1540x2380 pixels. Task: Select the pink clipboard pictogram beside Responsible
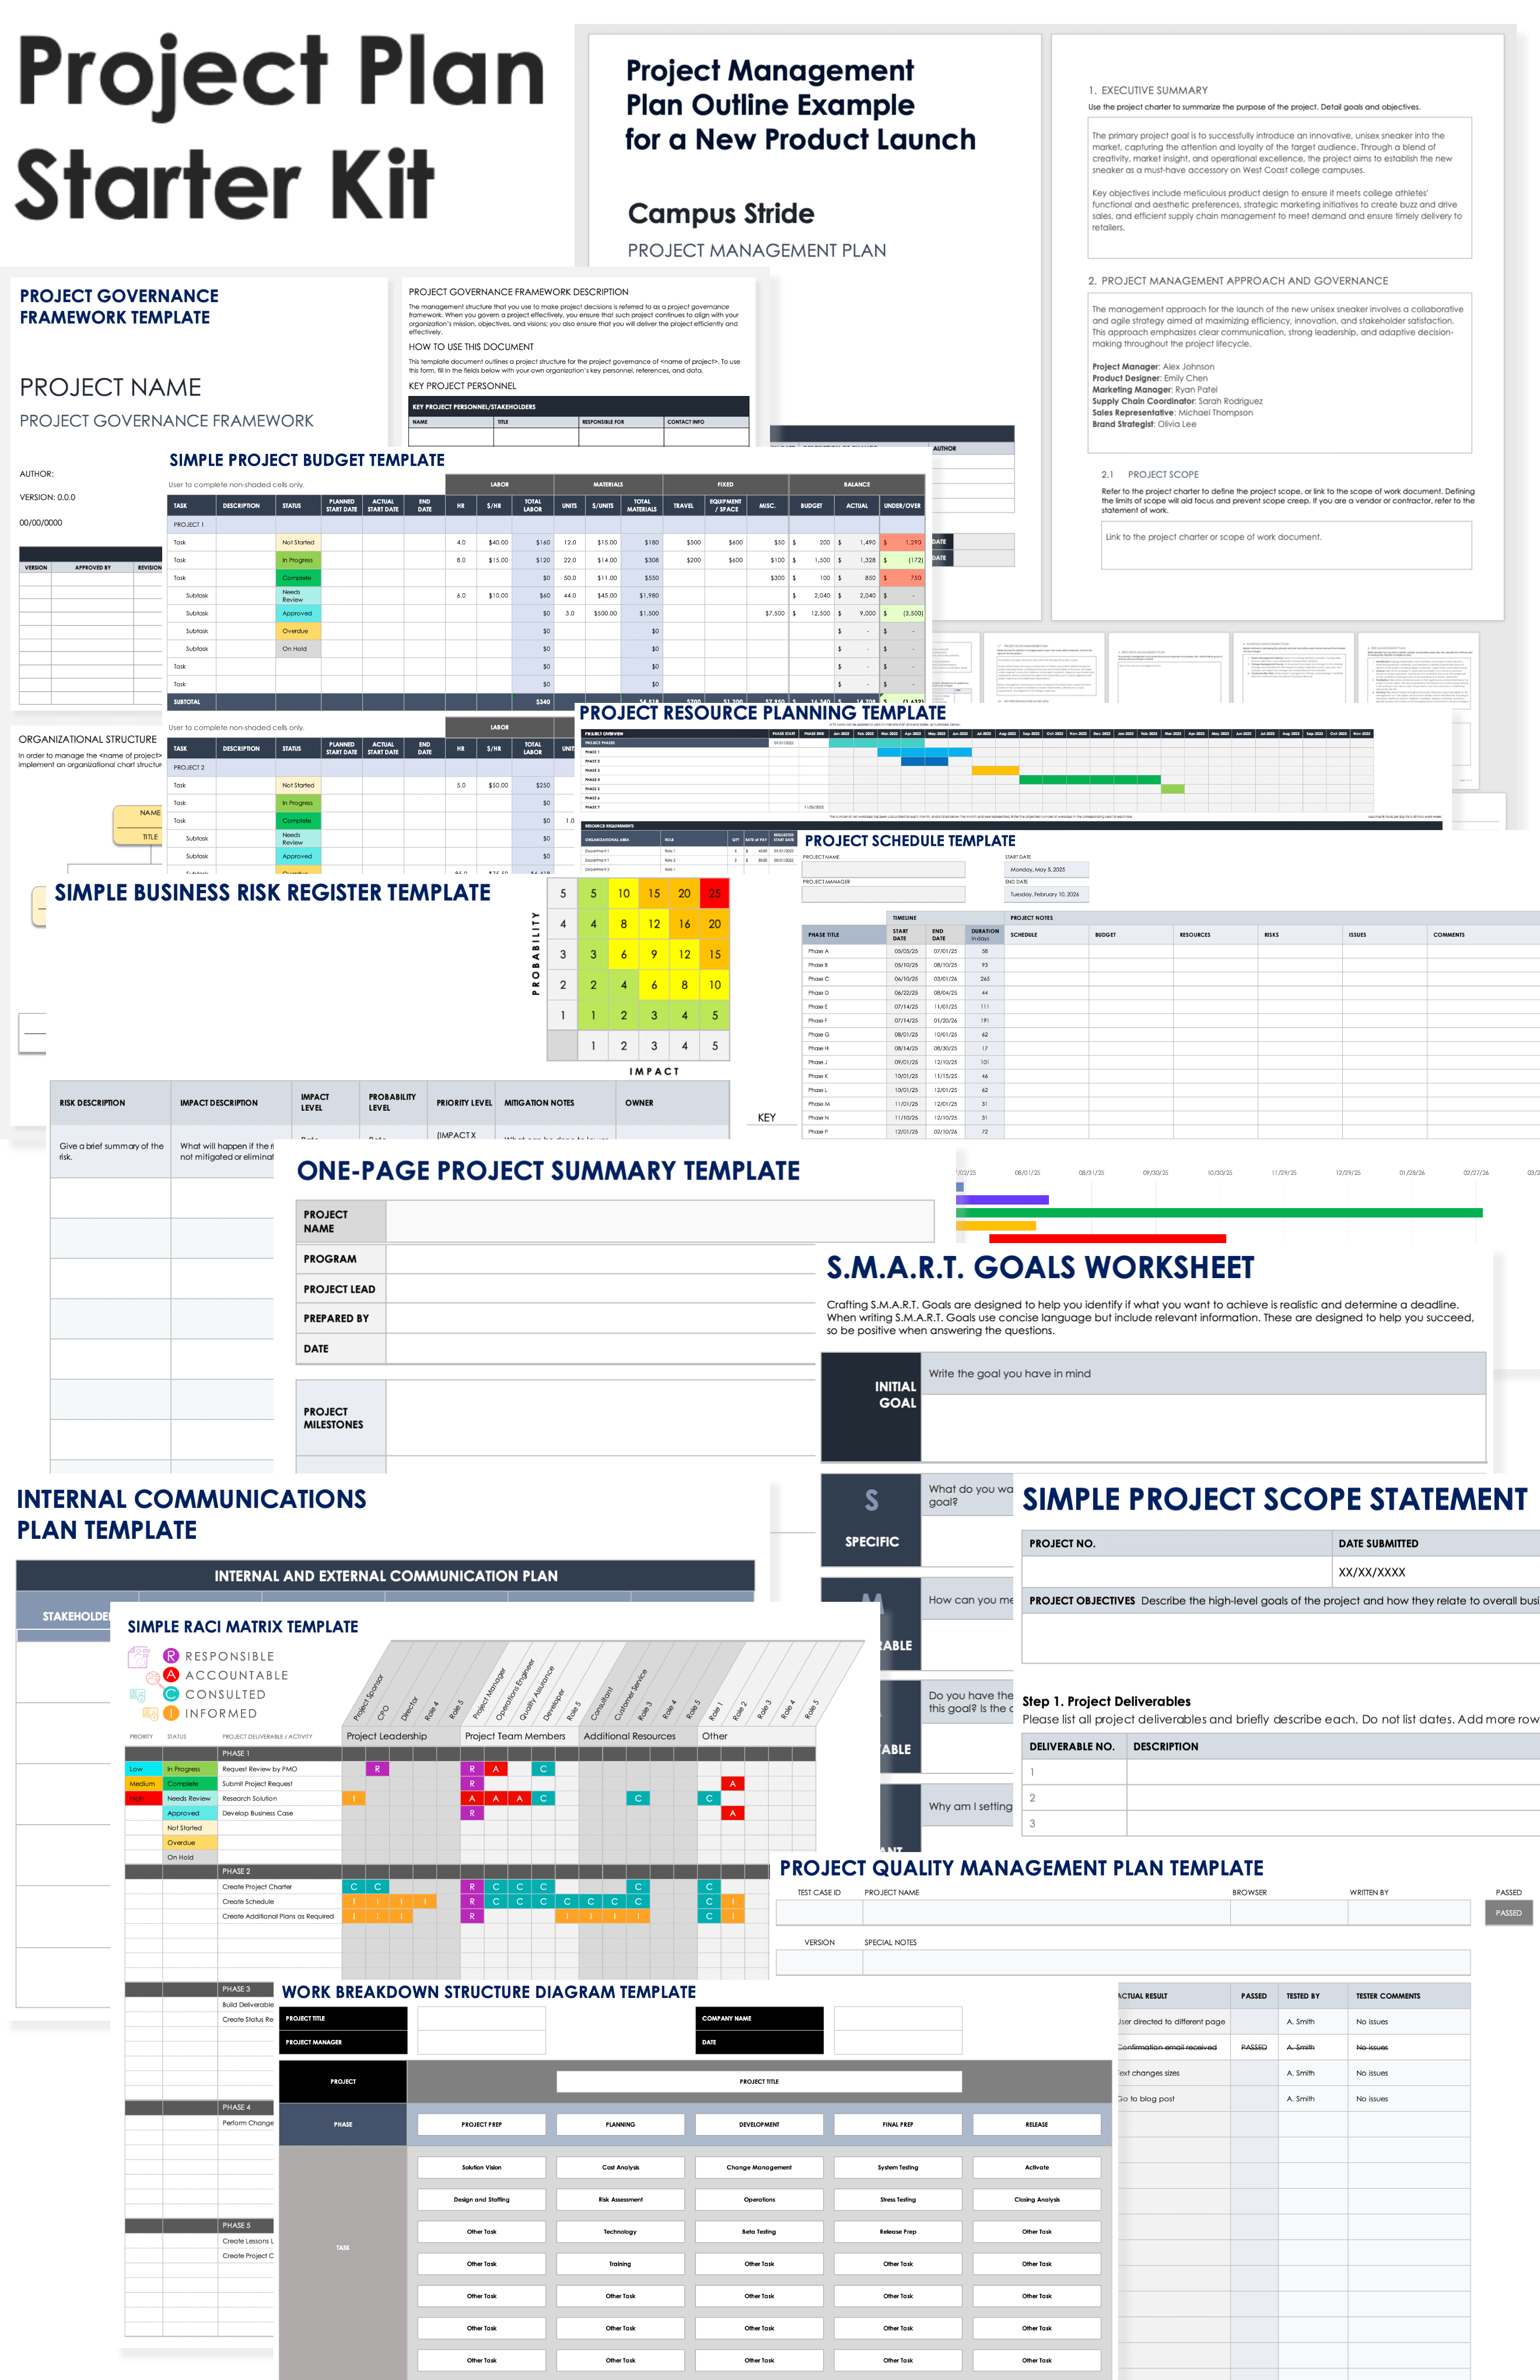(138, 1657)
